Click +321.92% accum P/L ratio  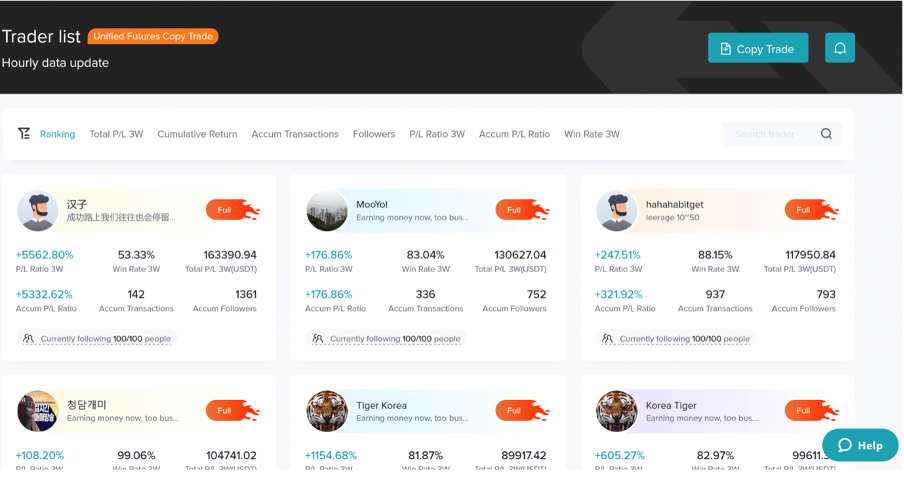point(618,294)
